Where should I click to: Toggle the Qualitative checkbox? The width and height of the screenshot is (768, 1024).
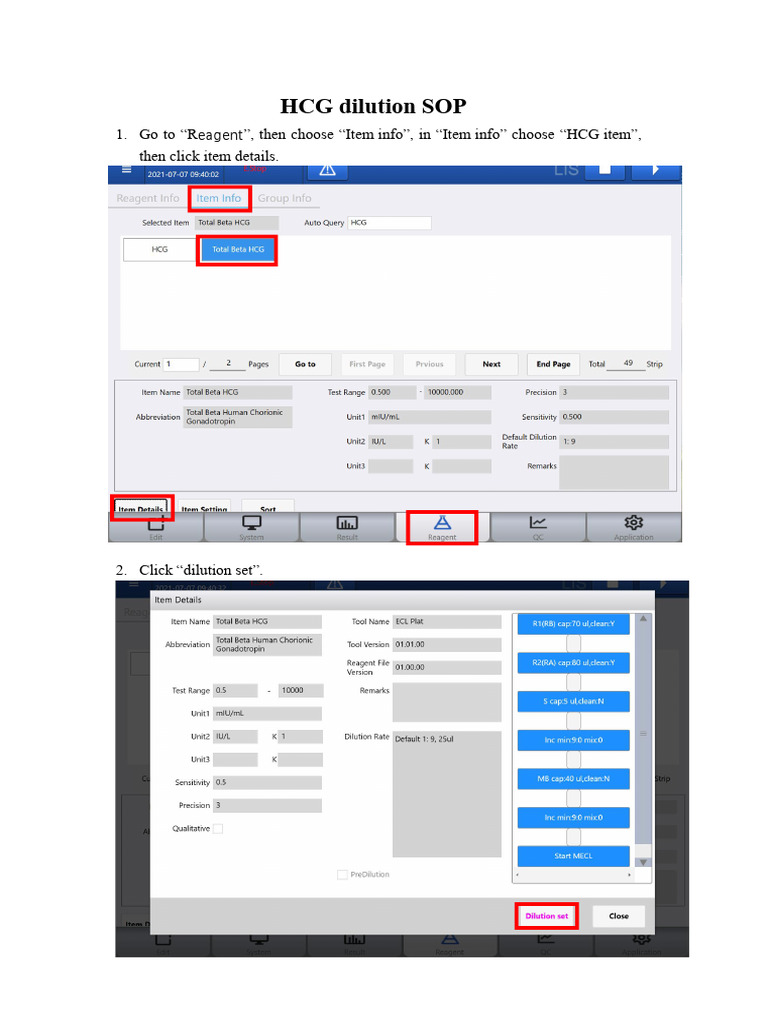(218, 829)
